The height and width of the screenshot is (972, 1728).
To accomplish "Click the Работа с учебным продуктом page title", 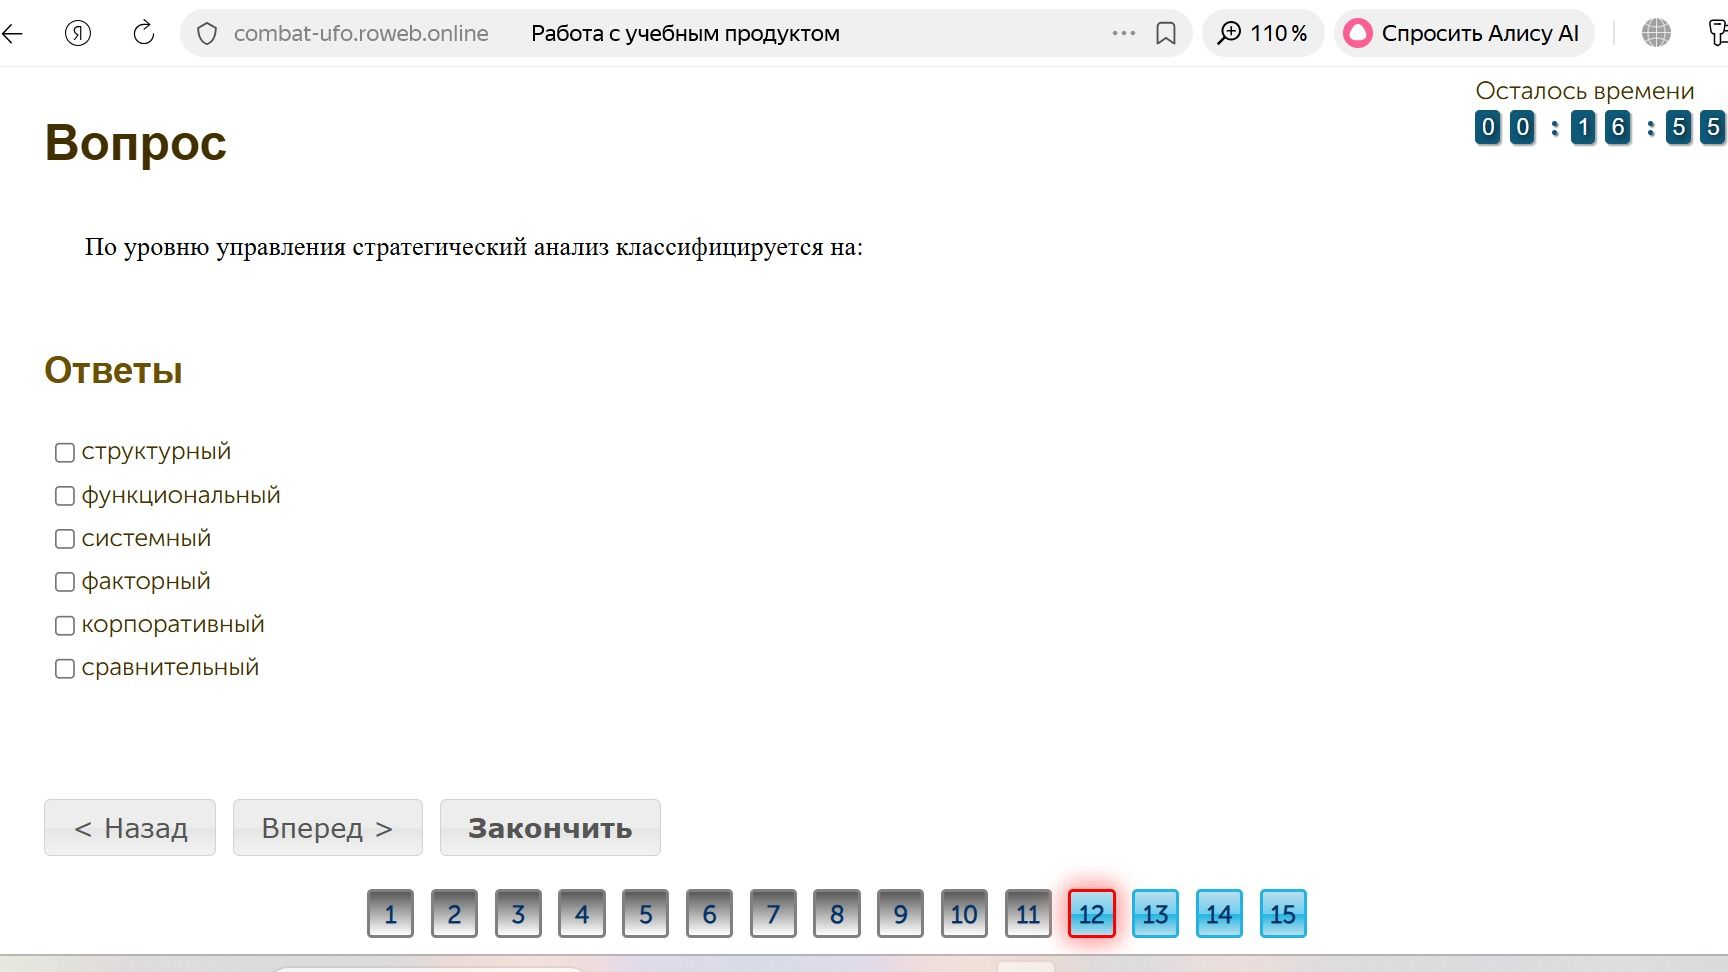I will 685,34.
